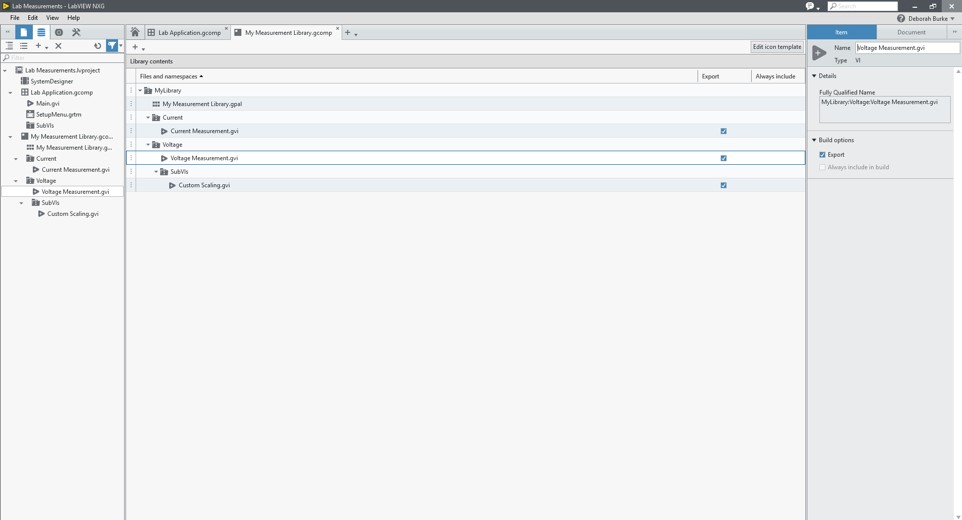The width and height of the screenshot is (962, 520).
Task: Sort by Files and namespaces column header
Action: [417, 76]
